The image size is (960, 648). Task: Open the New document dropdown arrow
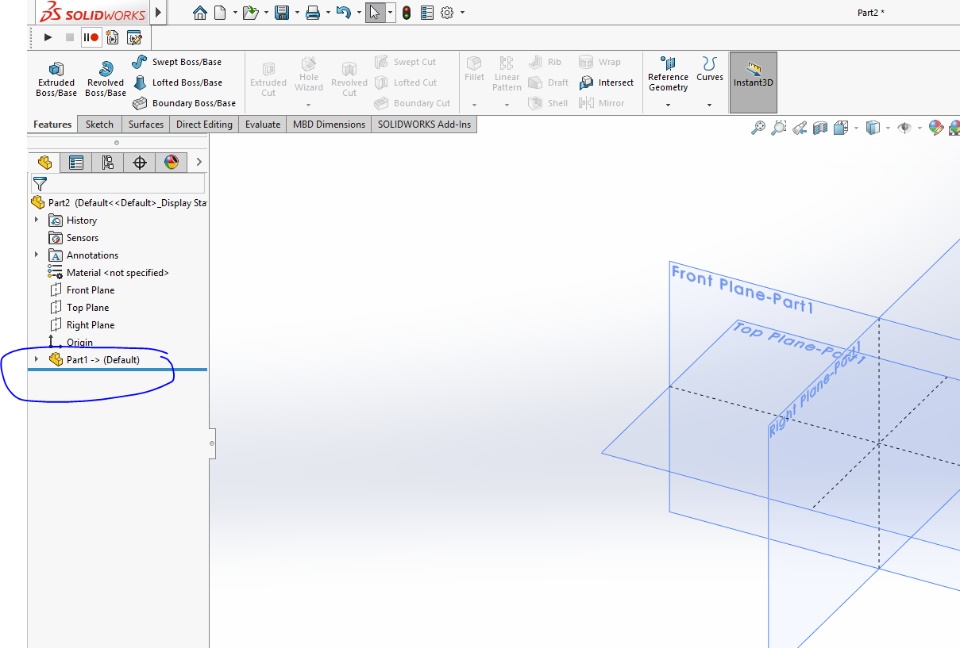(234, 12)
